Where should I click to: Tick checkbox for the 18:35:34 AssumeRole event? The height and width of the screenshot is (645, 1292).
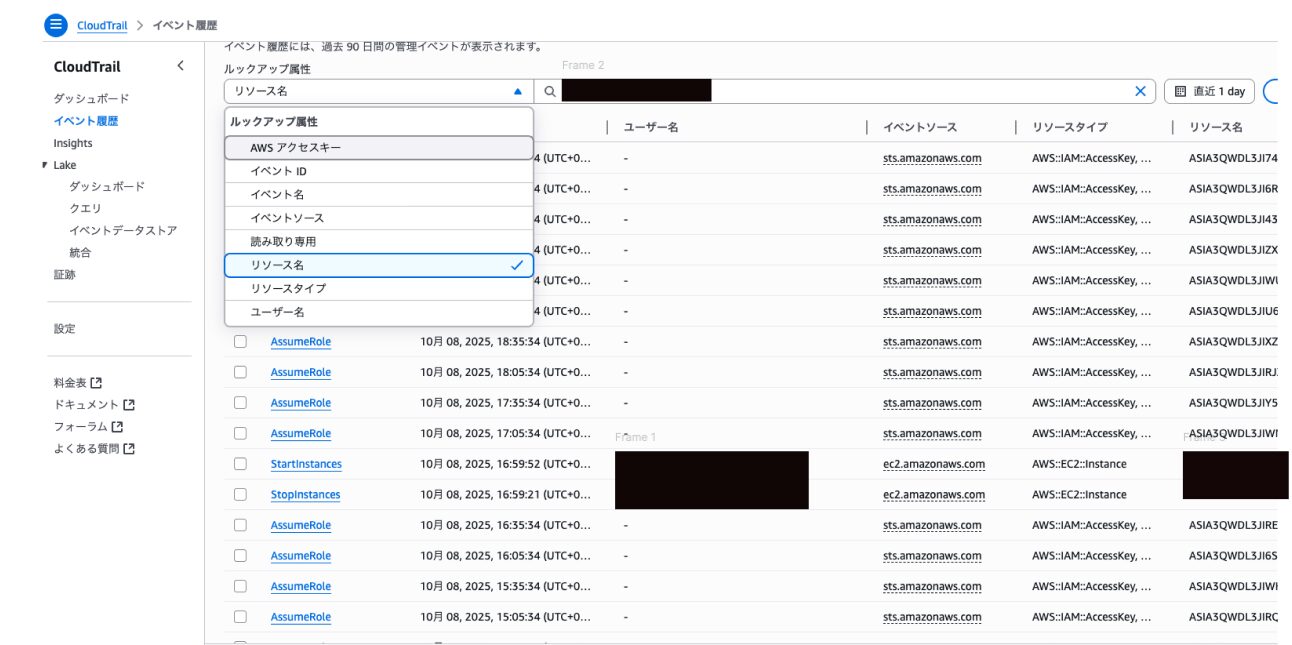point(240,342)
